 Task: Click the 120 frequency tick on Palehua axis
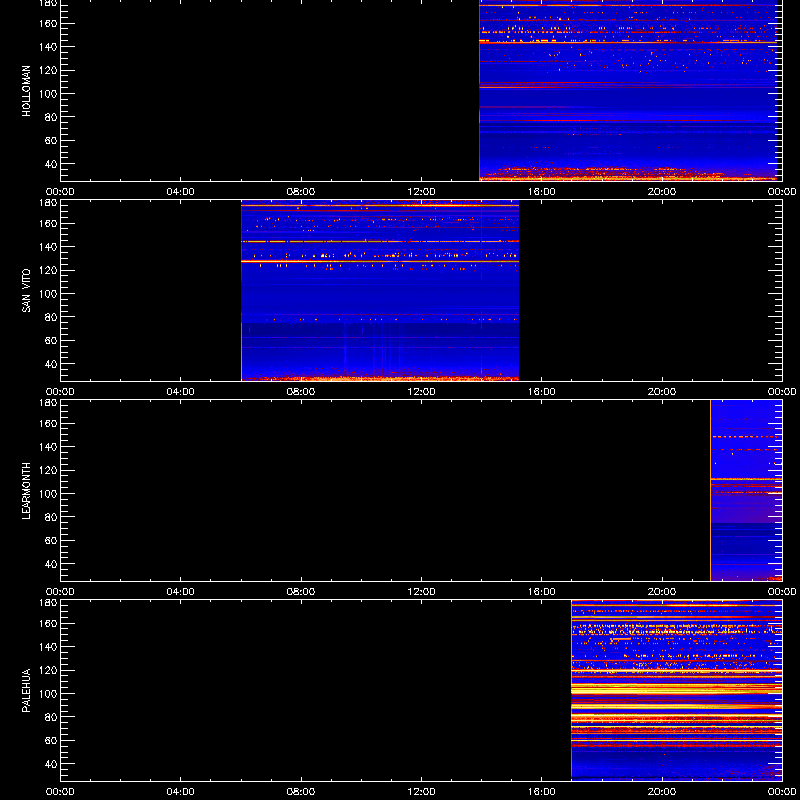[x=50, y=670]
